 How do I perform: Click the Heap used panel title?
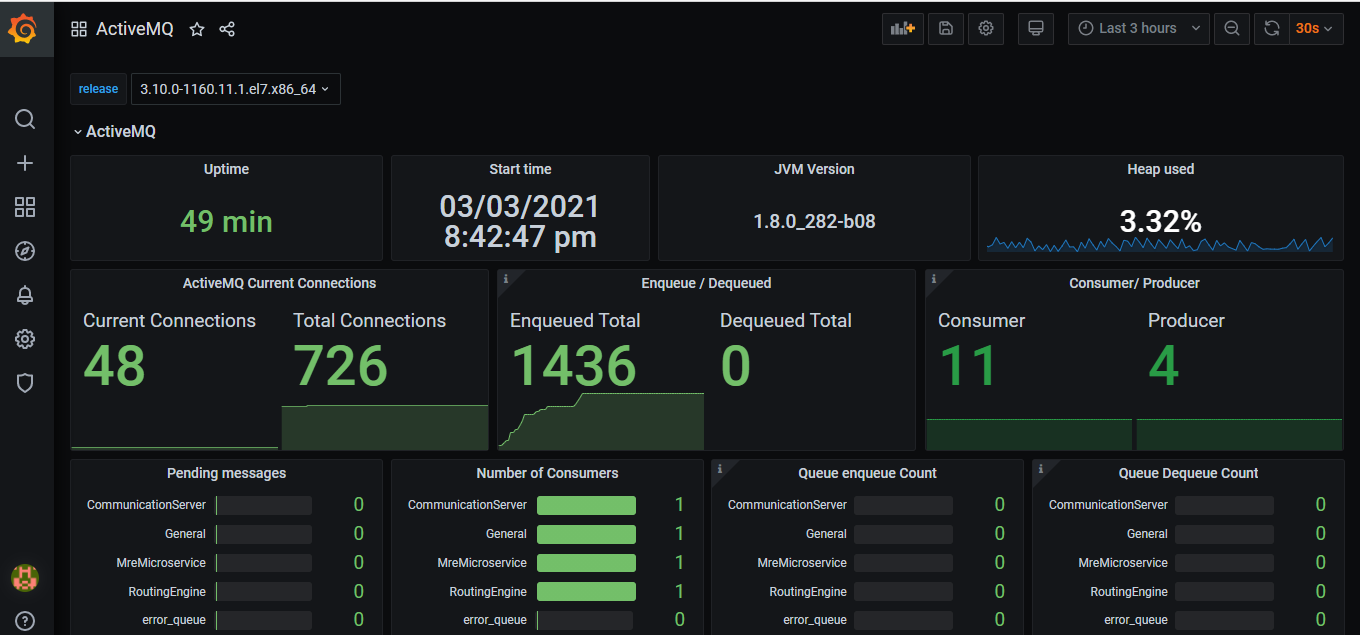(x=1160, y=170)
